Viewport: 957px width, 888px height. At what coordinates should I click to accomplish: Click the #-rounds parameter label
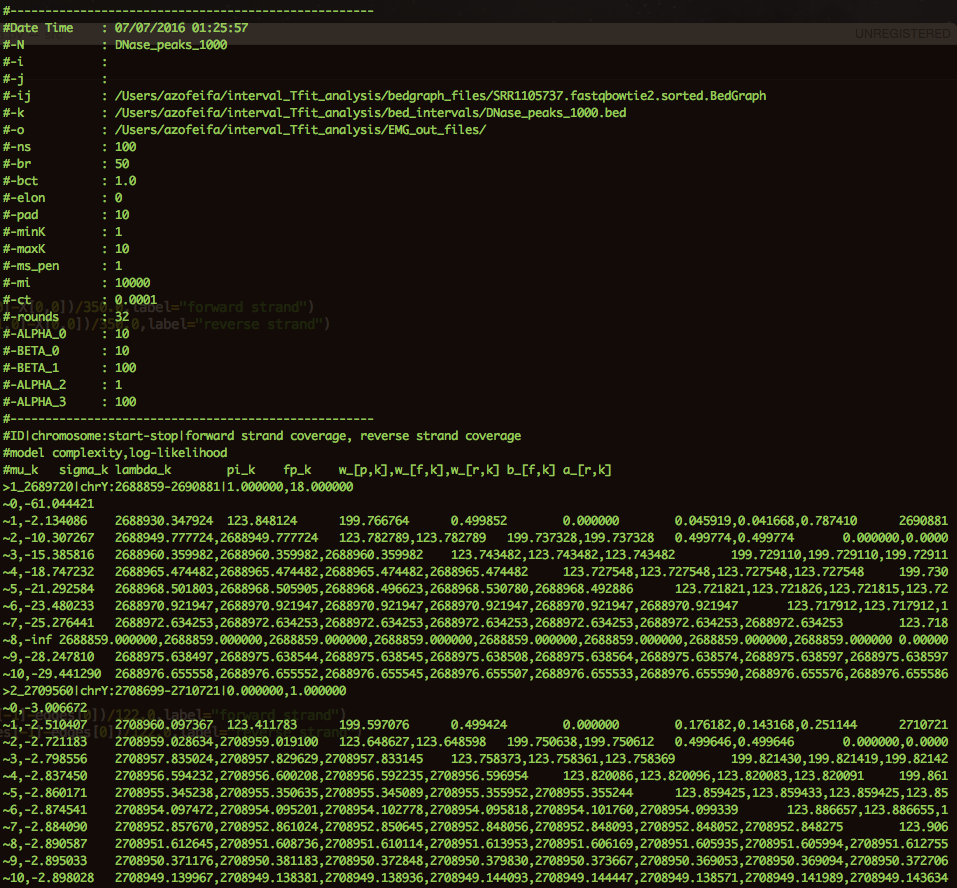pyautogui.click(x=31, y=317)
